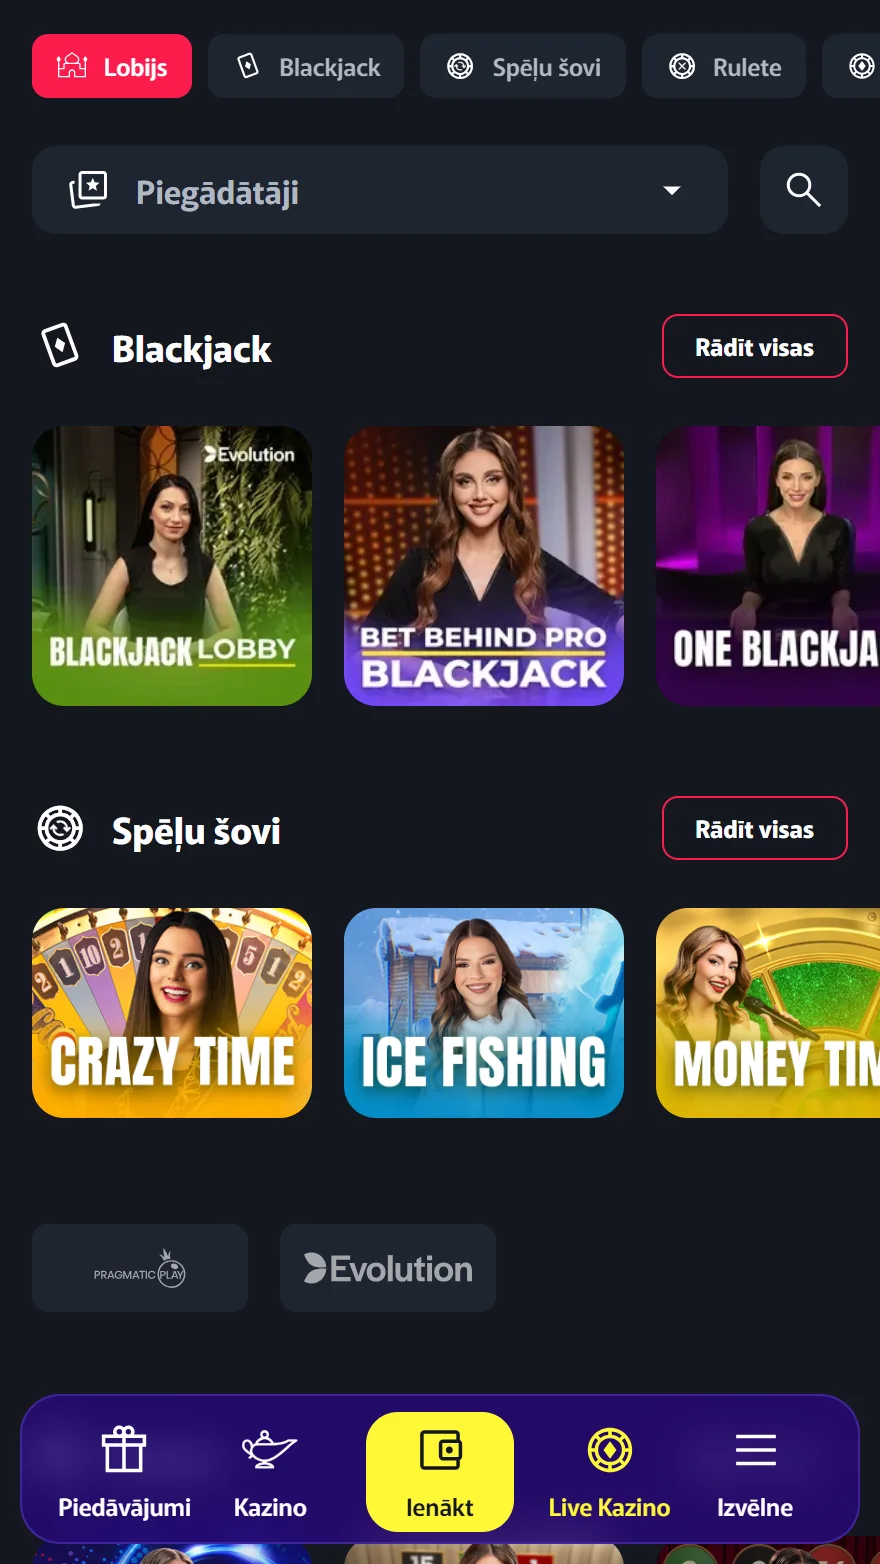Open the search magnifier icon
The image size is (880, 1564).
pyautogui.click(x=803, y=190)
